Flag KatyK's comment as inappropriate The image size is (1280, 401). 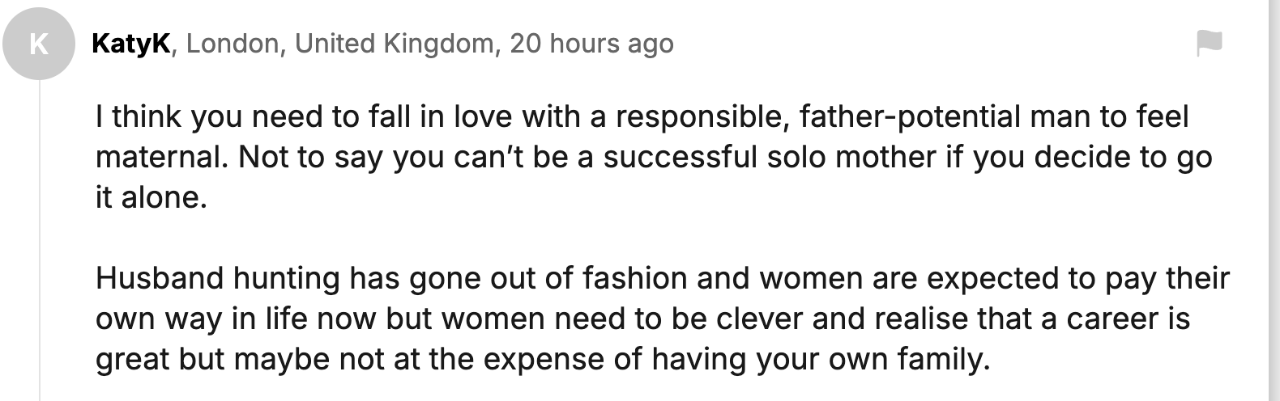pos(1209,44)
